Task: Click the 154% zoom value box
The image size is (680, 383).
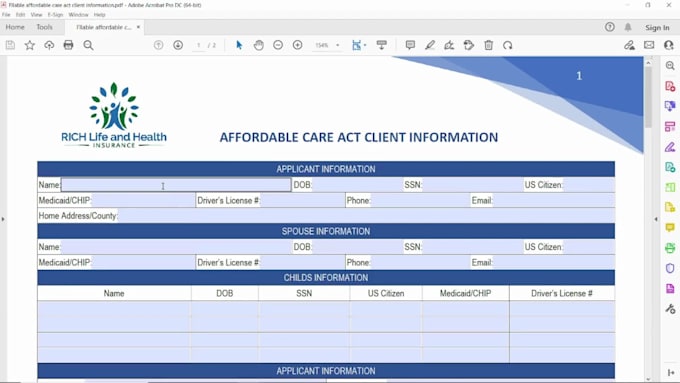Action: tap(322, 45)
